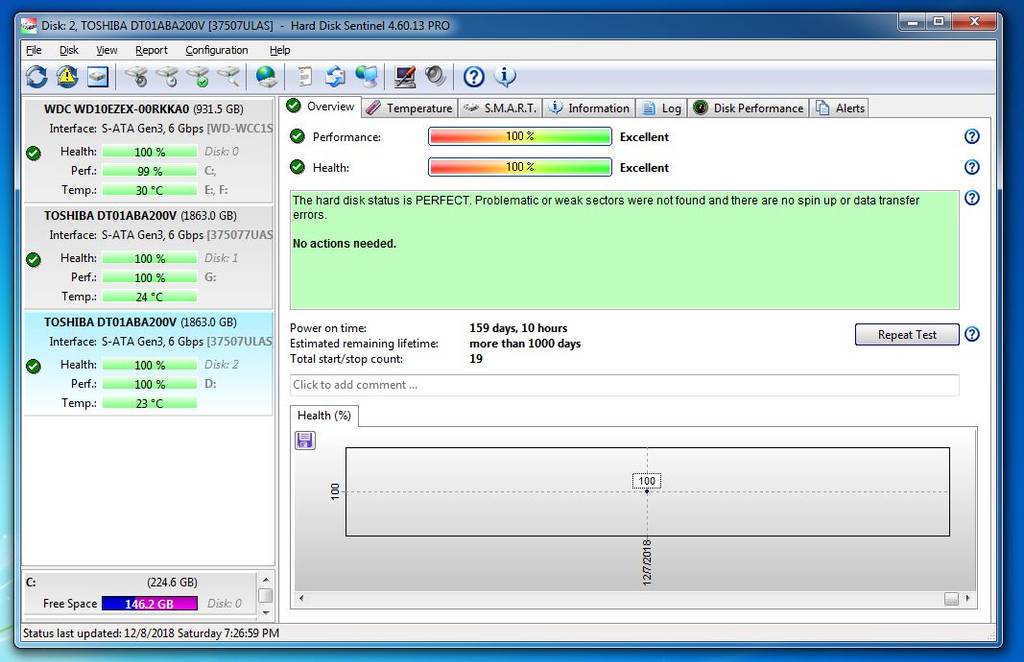
Task: Click the '159 days, 10 hours' power-on value
Action: point(518,328)
